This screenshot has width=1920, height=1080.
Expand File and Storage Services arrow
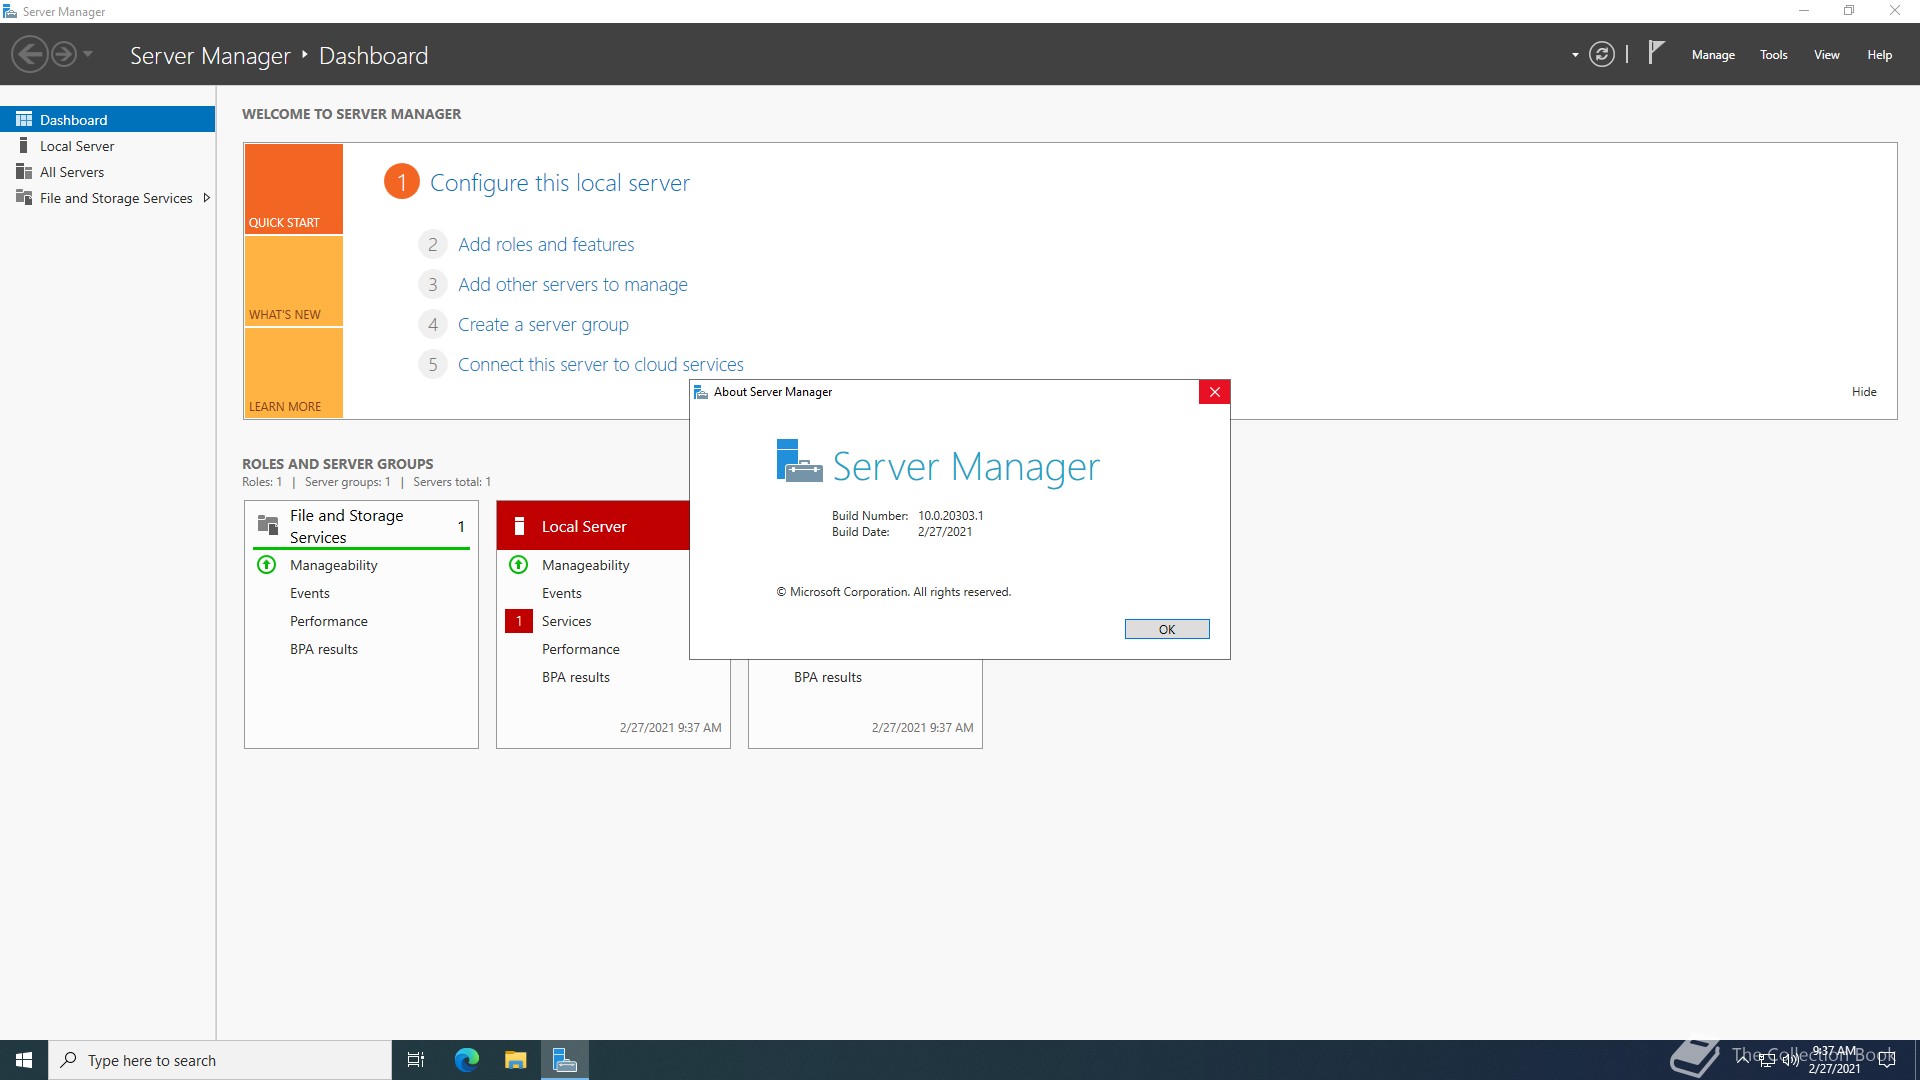206,198
